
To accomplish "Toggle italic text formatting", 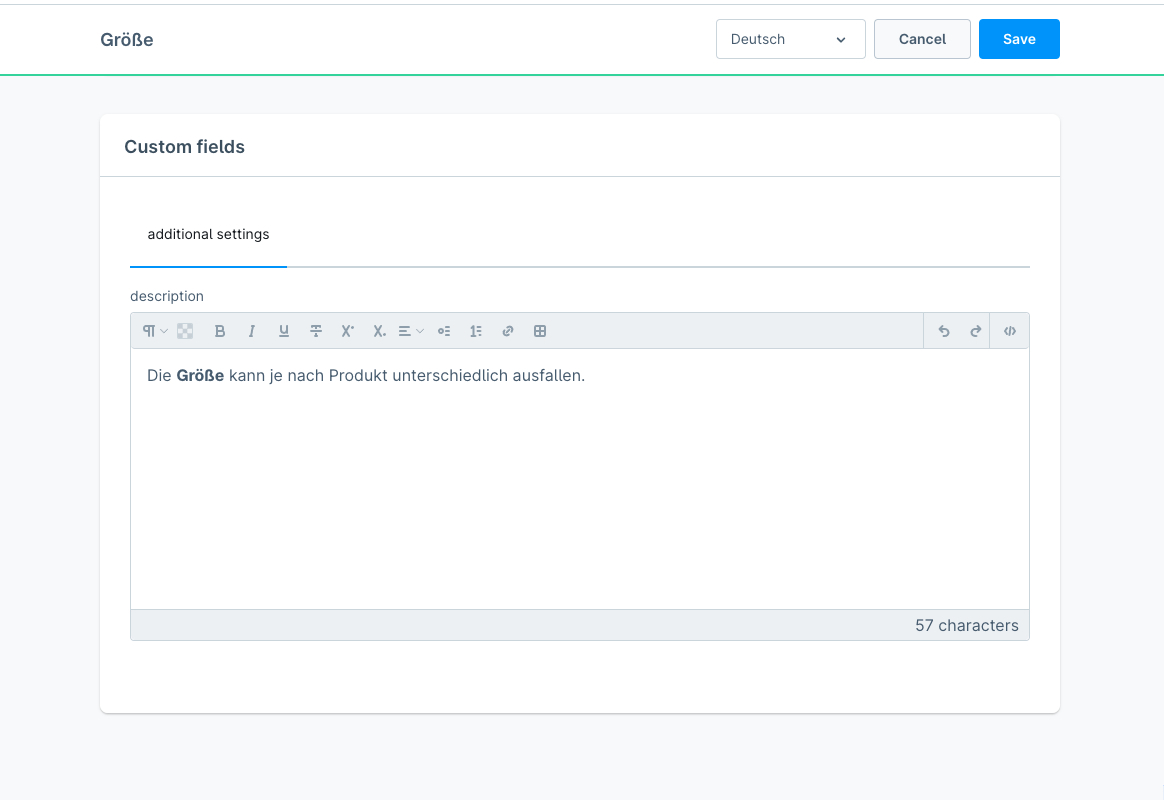I will coord(252,331).
